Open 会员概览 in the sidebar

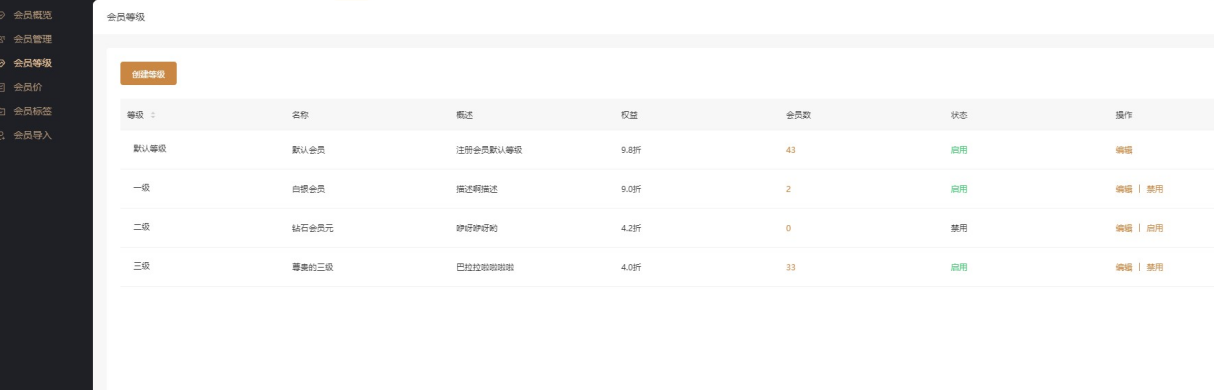click(x=32, y=14)
